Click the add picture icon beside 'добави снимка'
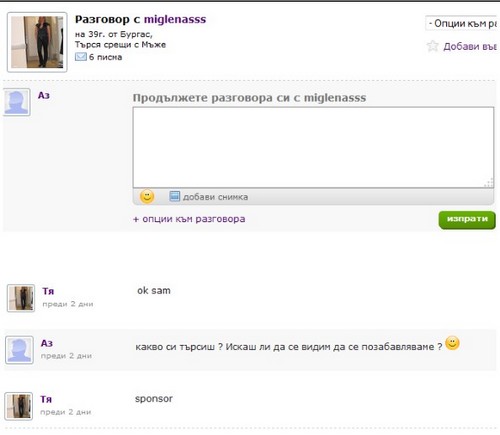Viewport: 500px width, 435px height. click(x=174, y=196)
